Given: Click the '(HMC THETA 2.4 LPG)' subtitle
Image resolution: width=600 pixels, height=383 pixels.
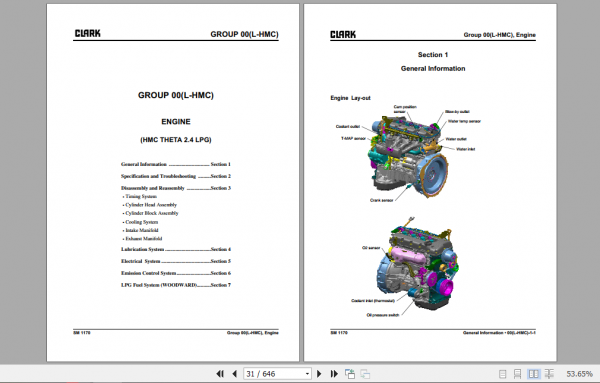Looking at the screenshot, I should 176,140.
